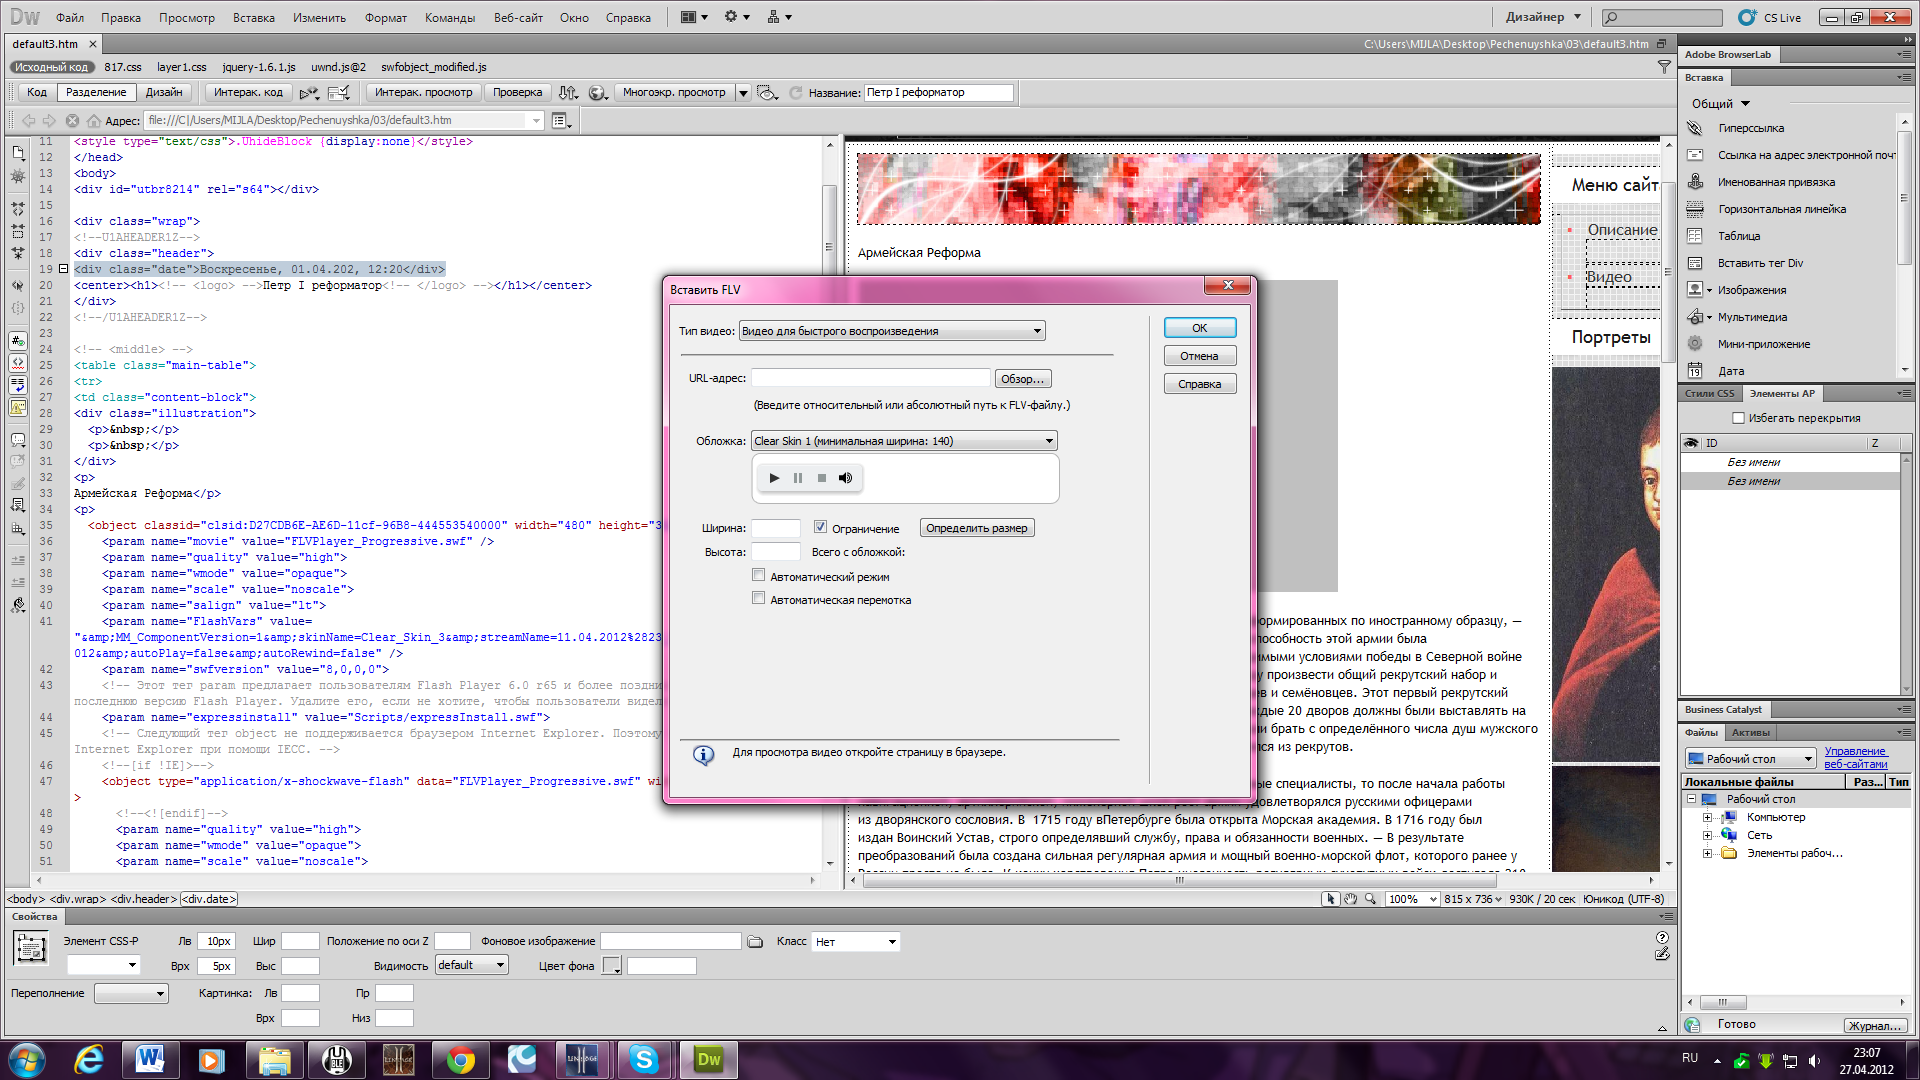Image resolution: width=1920 pixels, height=1080 pixels.
Task: Click the Обзор browse button
Action: 1022,379
